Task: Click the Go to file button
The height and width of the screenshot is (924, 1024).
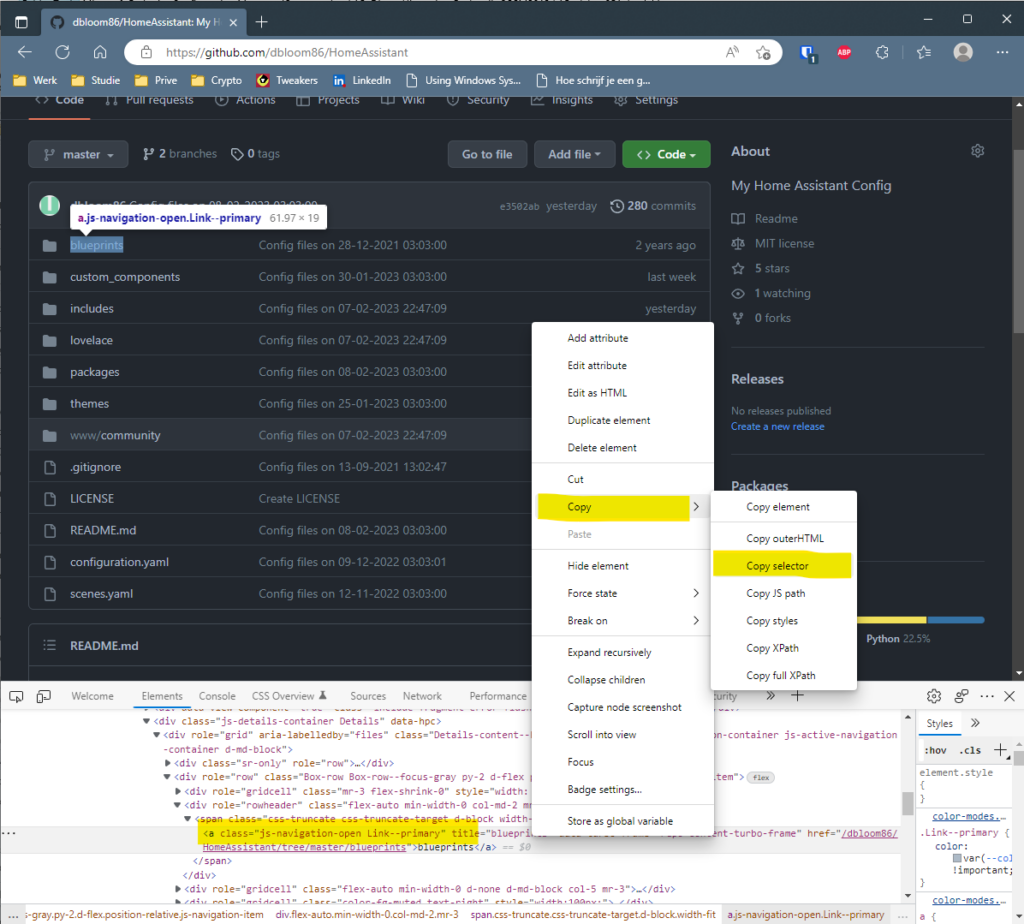Action: (x=487, y=154)
